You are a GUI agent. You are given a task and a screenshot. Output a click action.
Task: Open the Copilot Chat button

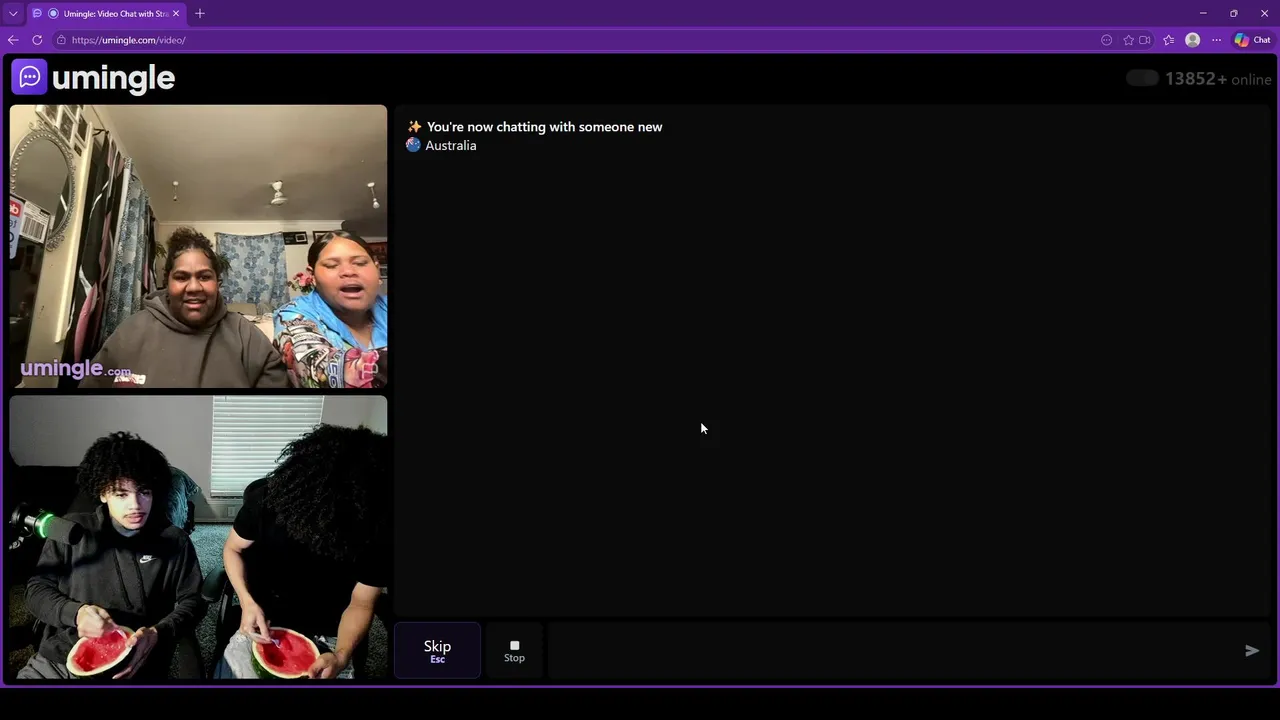[1252, 40]
